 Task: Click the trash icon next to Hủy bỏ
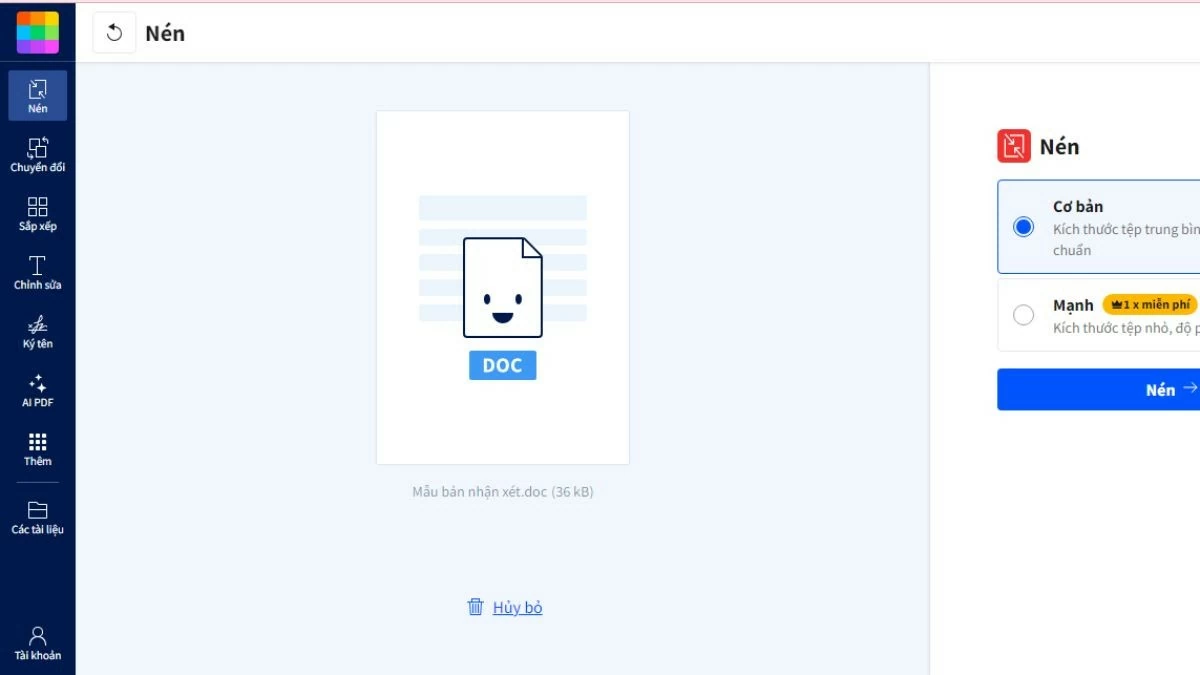coord(476,607)
